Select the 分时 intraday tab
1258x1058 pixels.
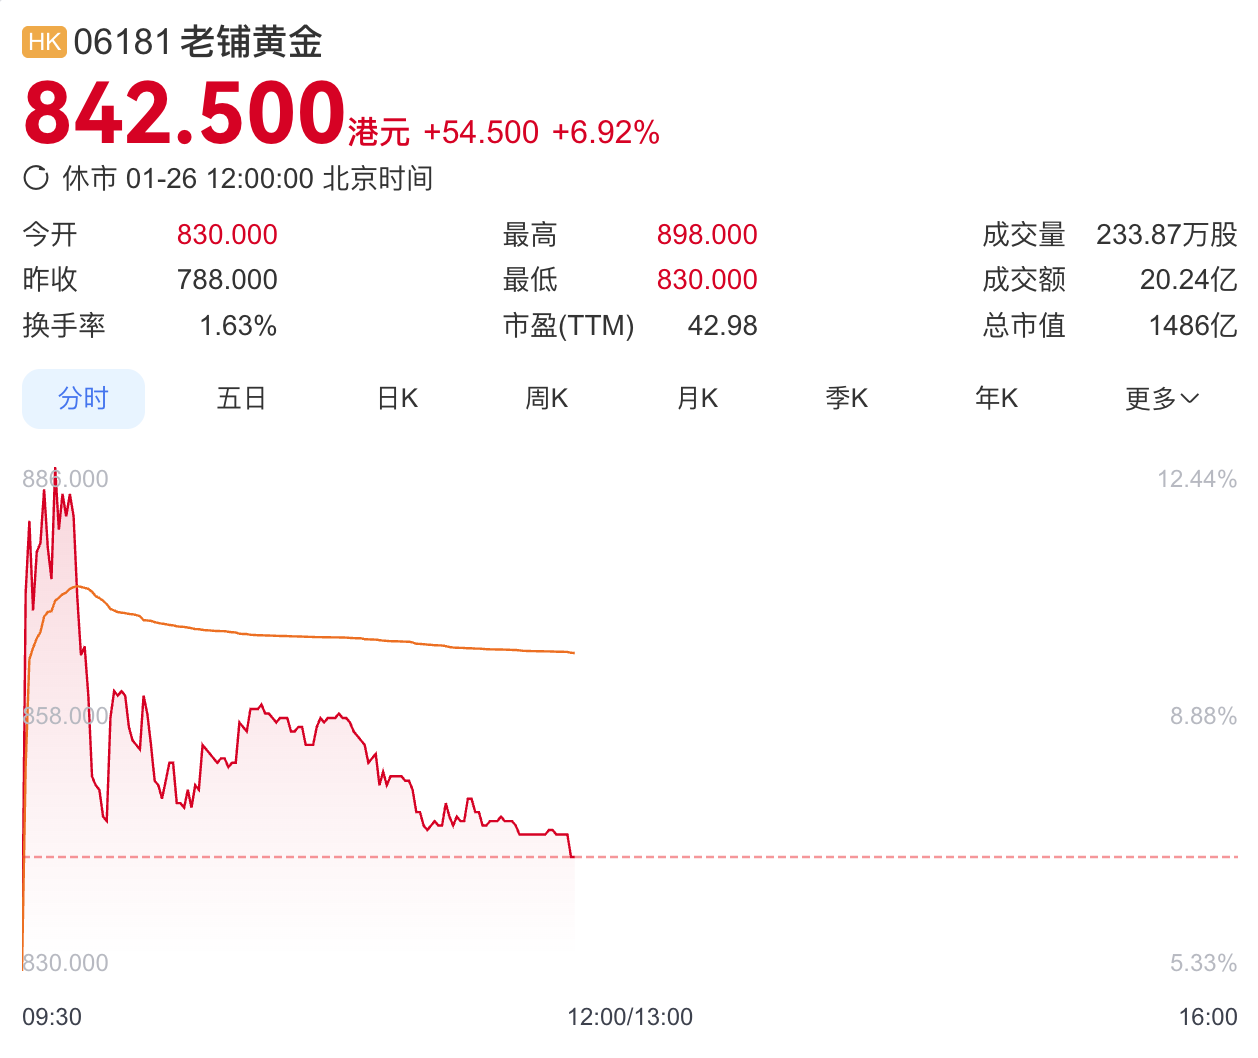(83, 399)
